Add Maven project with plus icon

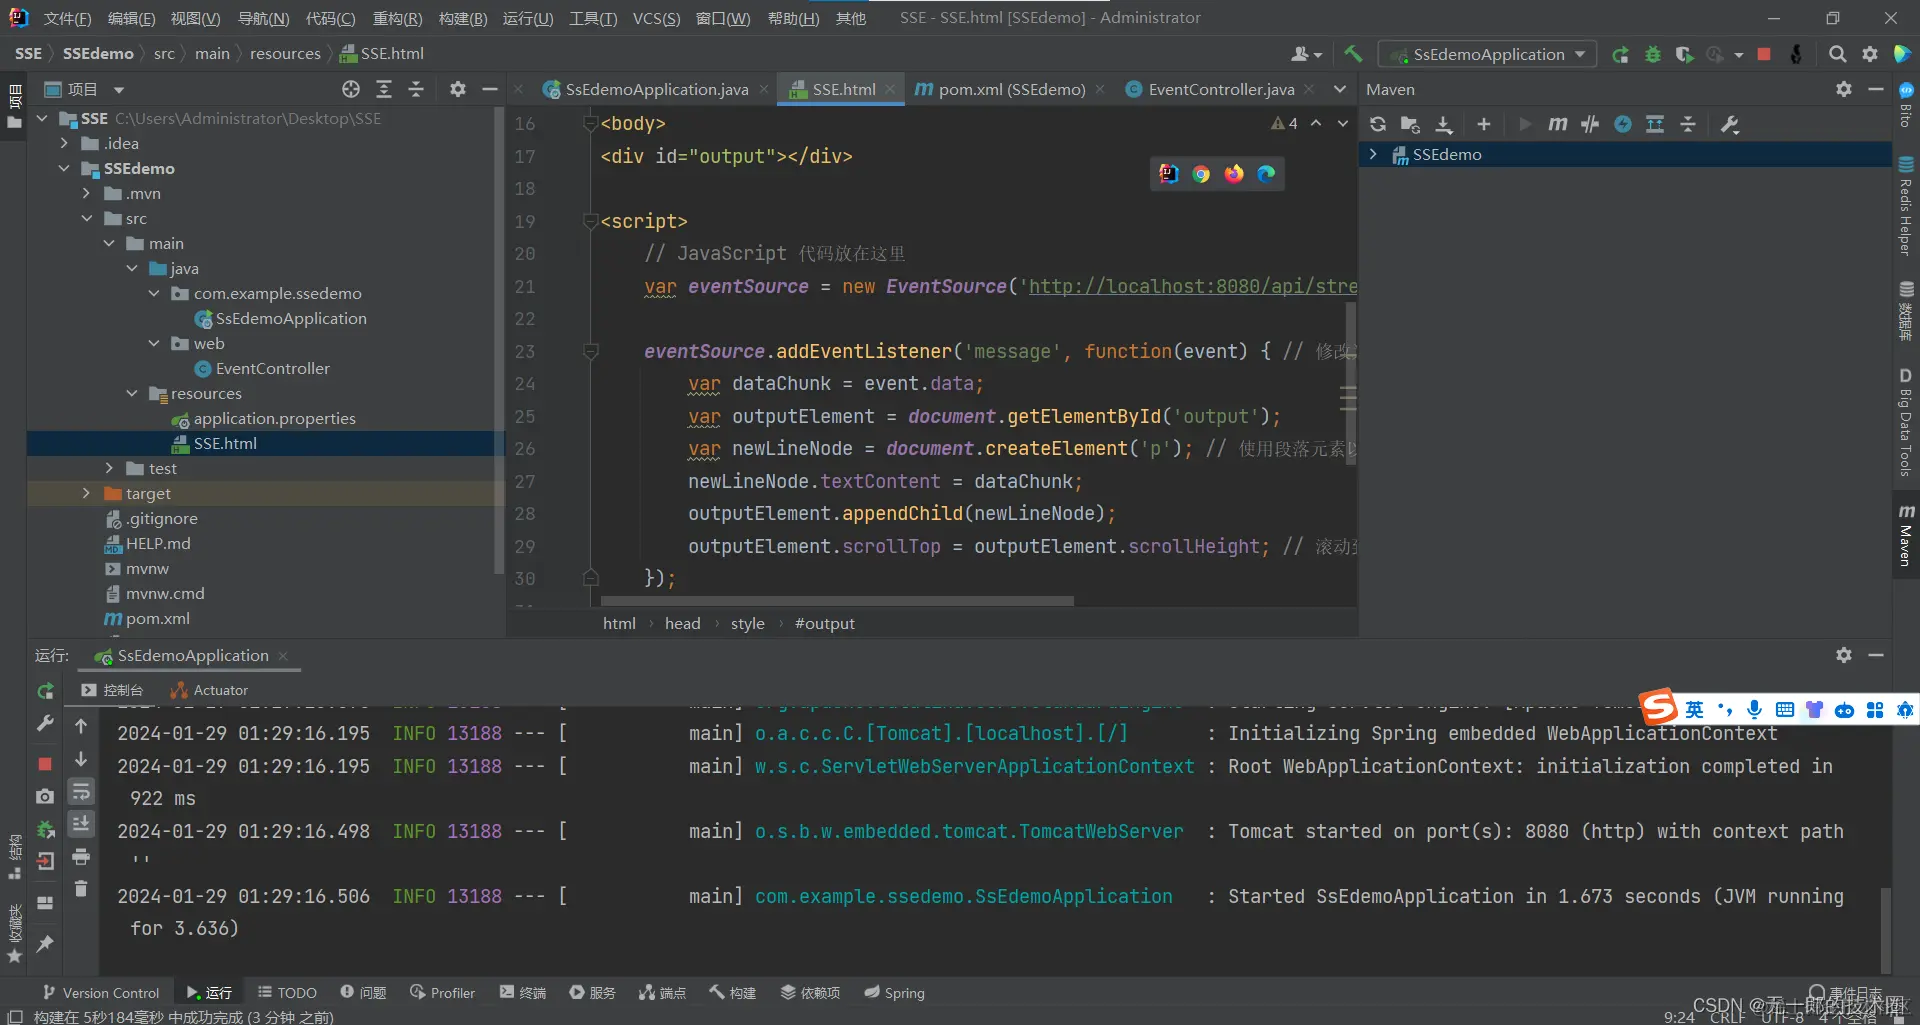point(1484,124)
